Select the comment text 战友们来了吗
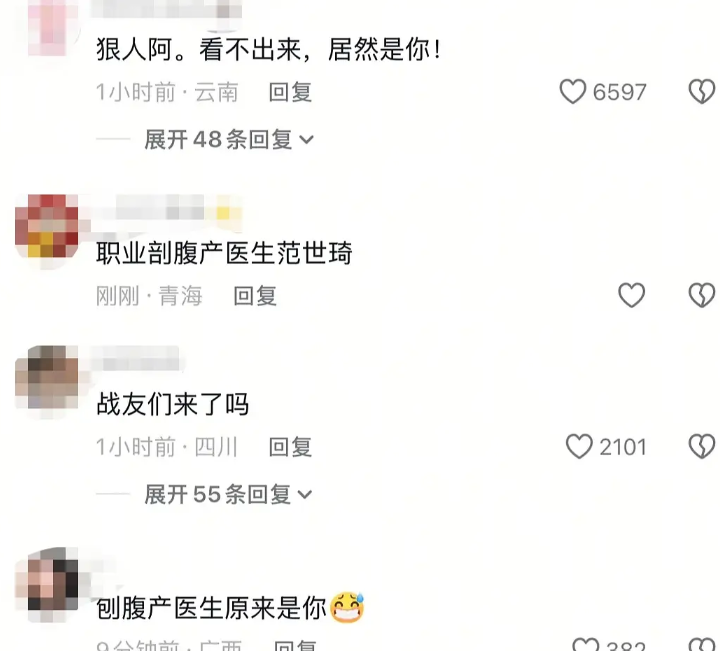This screenshot has height=651, width=720. [173, 404]
